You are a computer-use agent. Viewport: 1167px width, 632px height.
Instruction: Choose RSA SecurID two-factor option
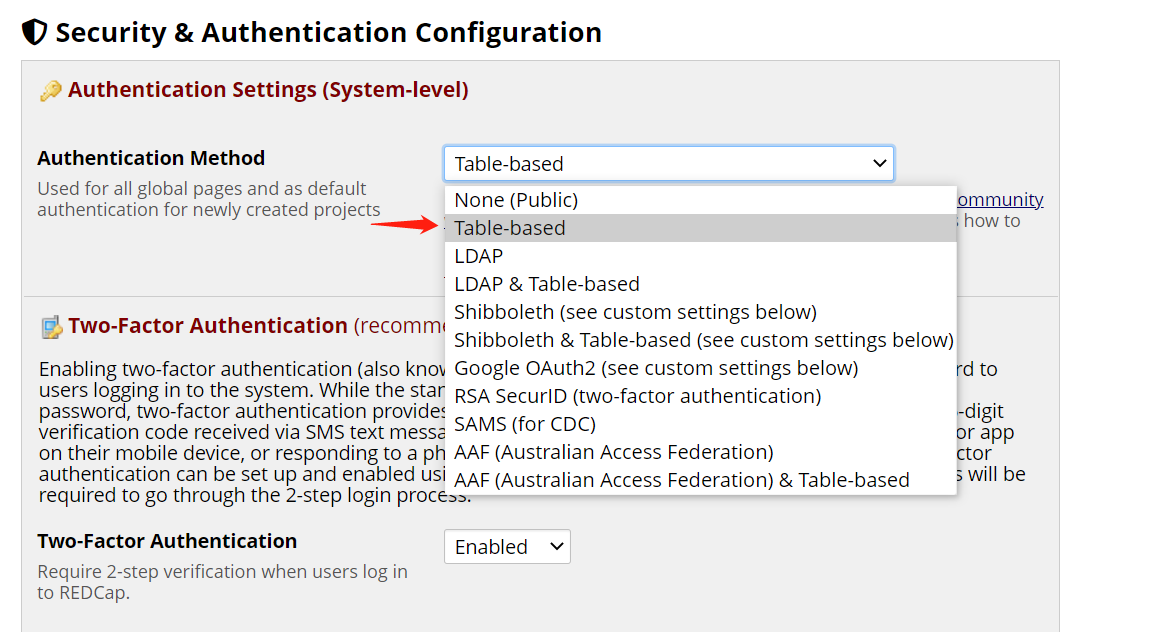637,396
